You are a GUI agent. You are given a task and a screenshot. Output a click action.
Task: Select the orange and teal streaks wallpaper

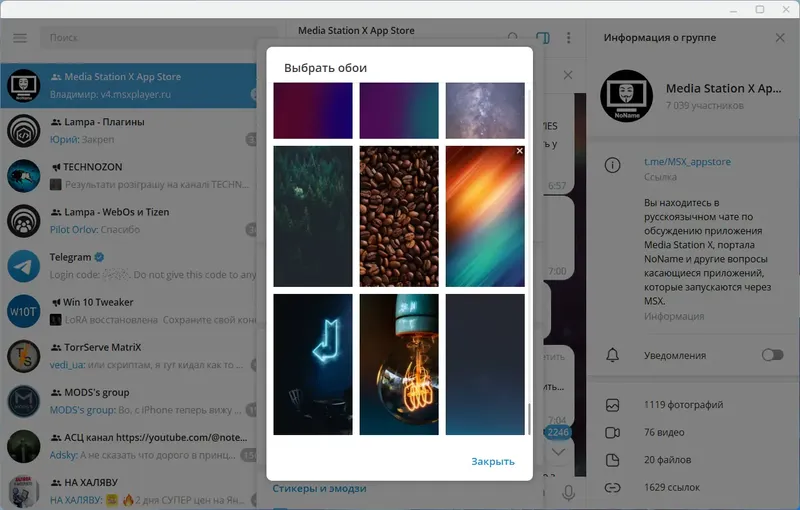[x=485, y=216]
